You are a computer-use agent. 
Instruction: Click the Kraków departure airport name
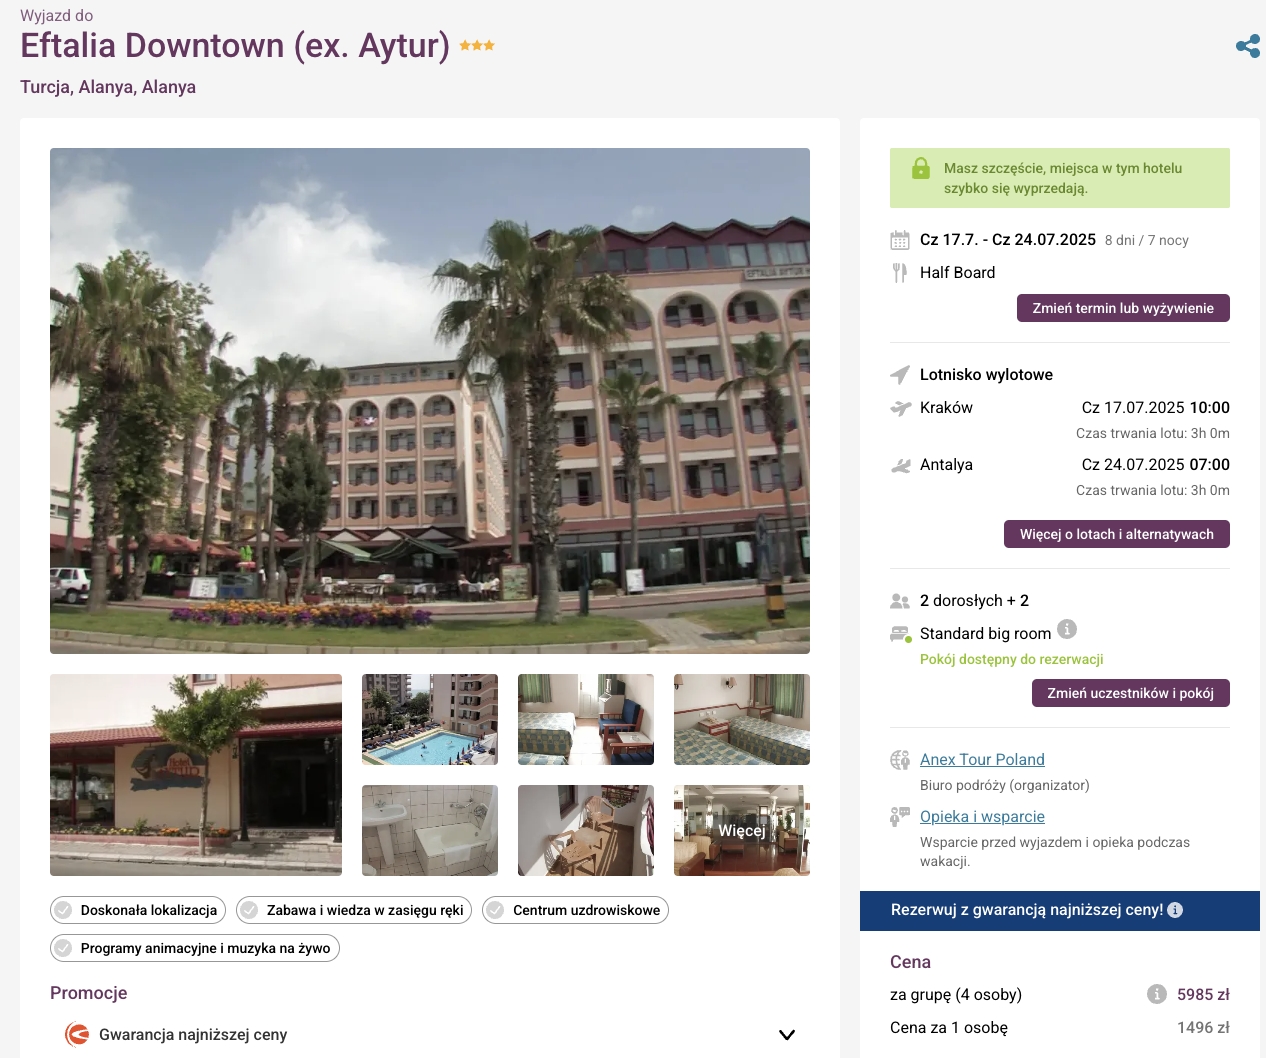pyautogui.click(x=946, y=408)
